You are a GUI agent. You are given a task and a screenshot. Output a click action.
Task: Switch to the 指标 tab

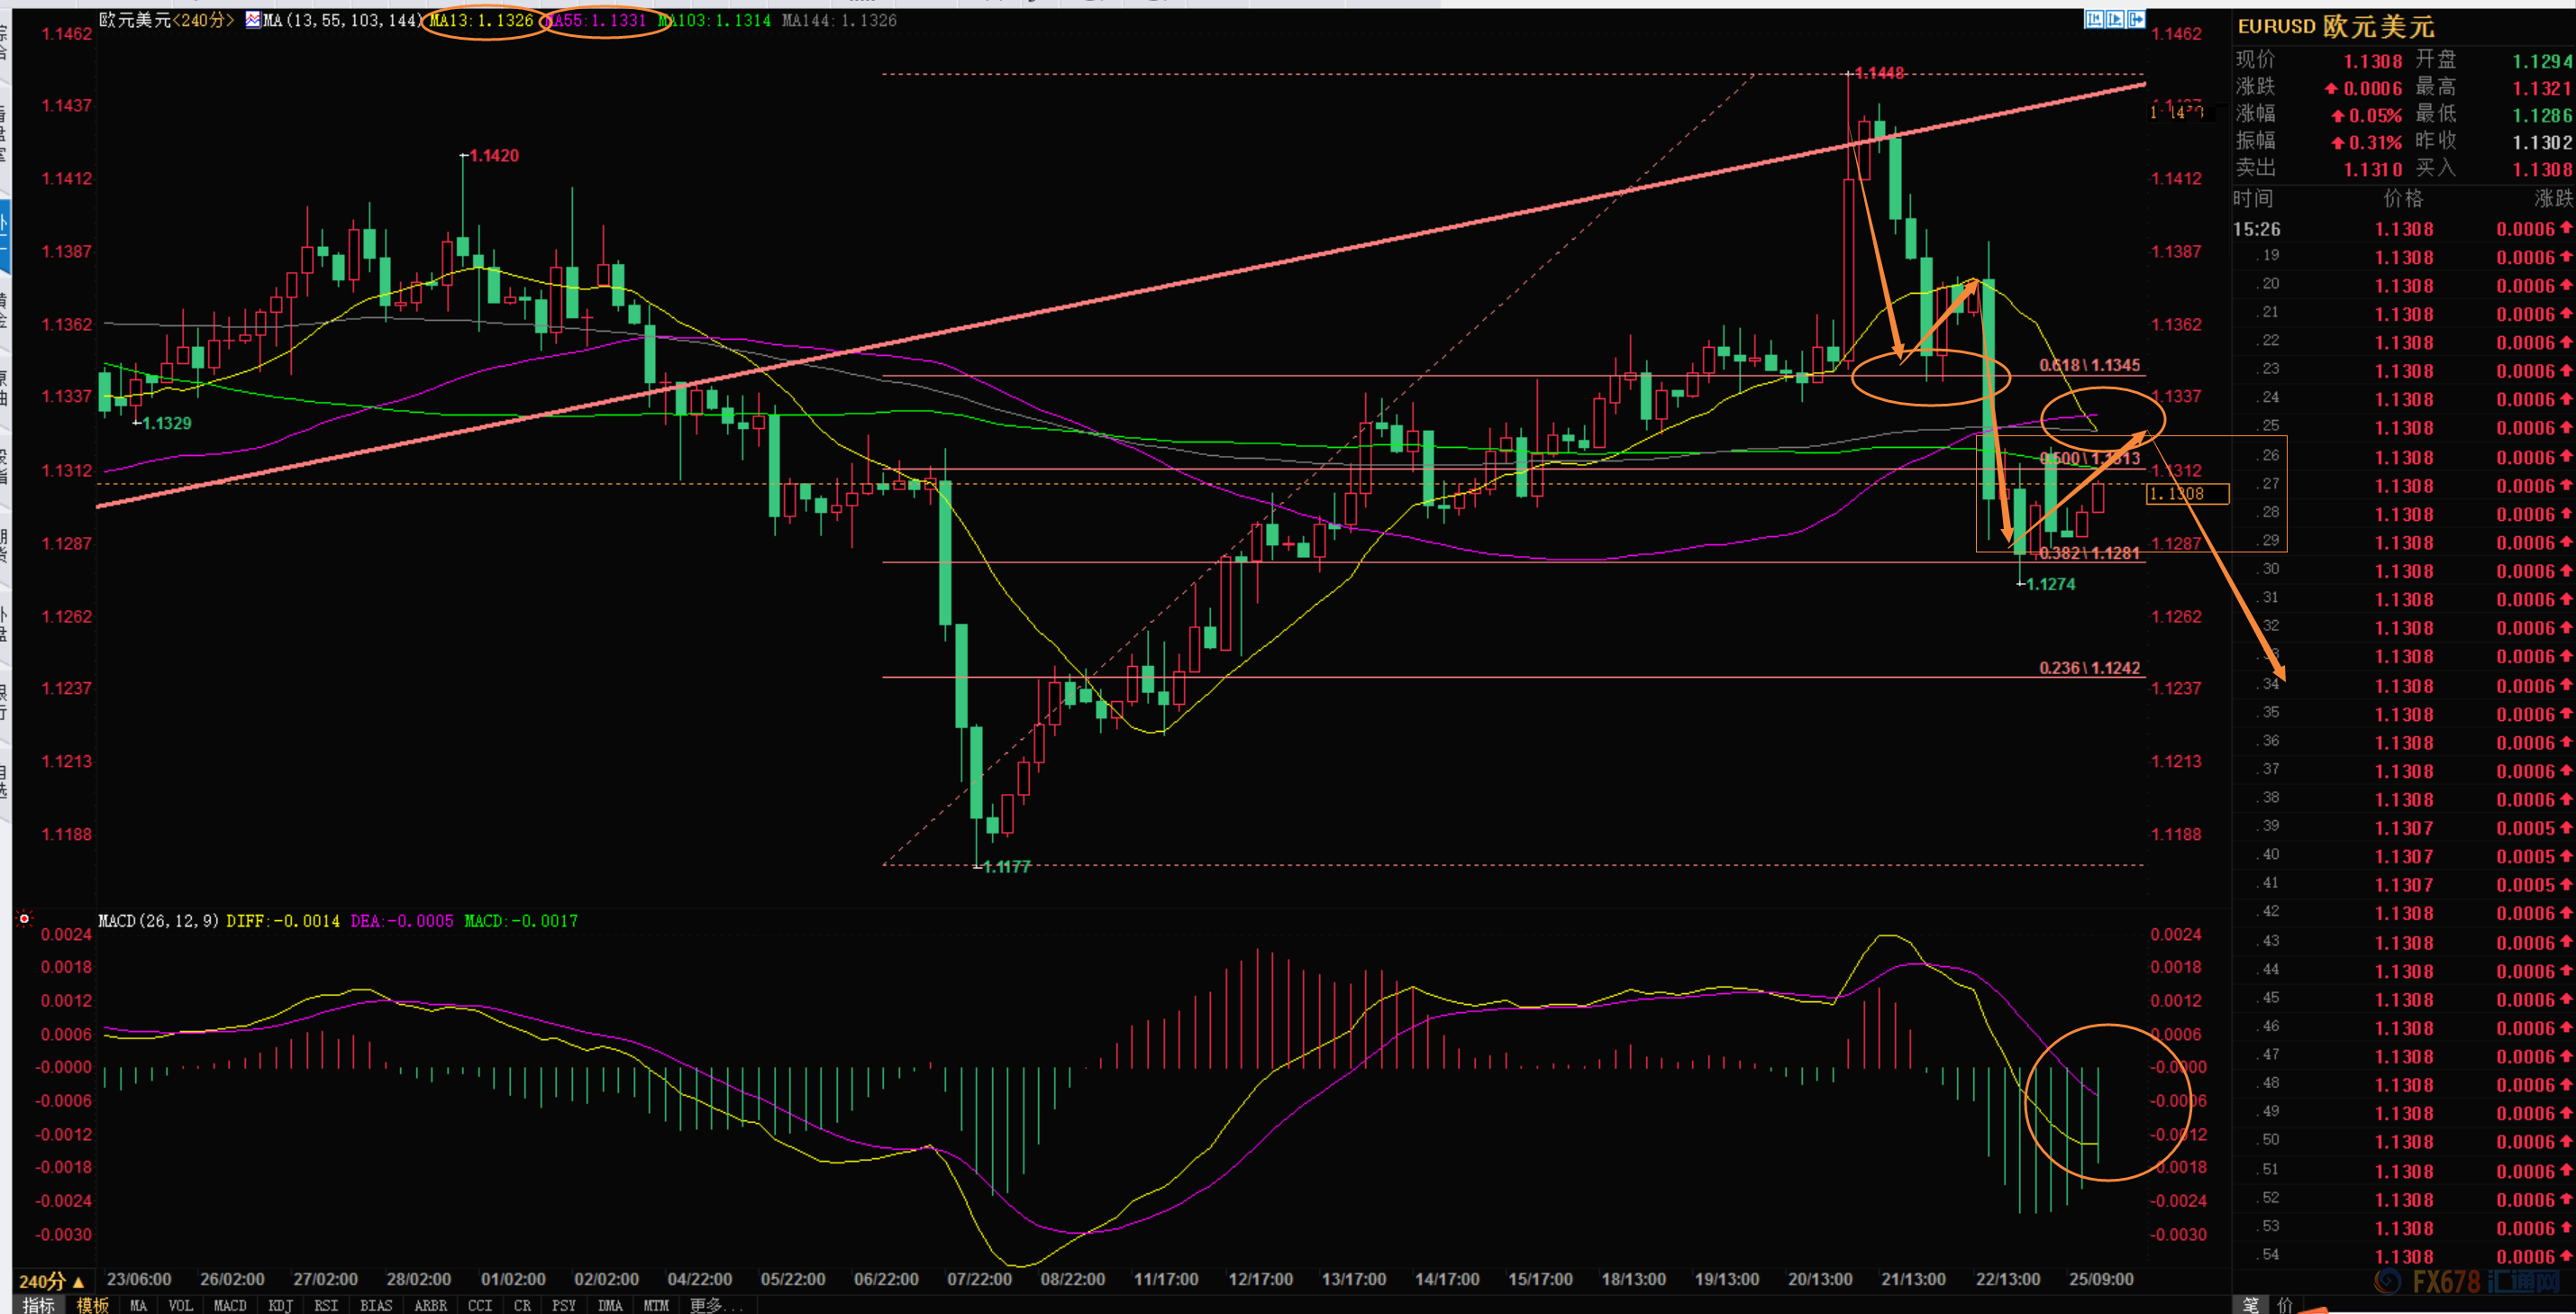pyautogui.click(x=38, y=1305)
